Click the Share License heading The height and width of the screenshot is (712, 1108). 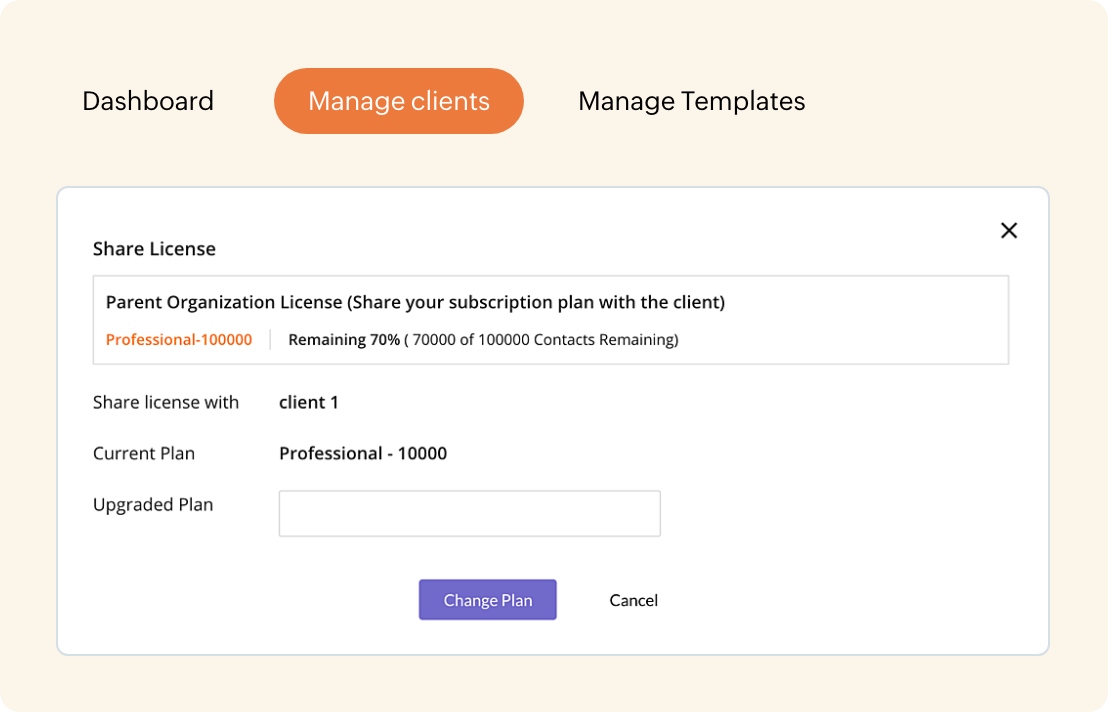click(154, 249)
